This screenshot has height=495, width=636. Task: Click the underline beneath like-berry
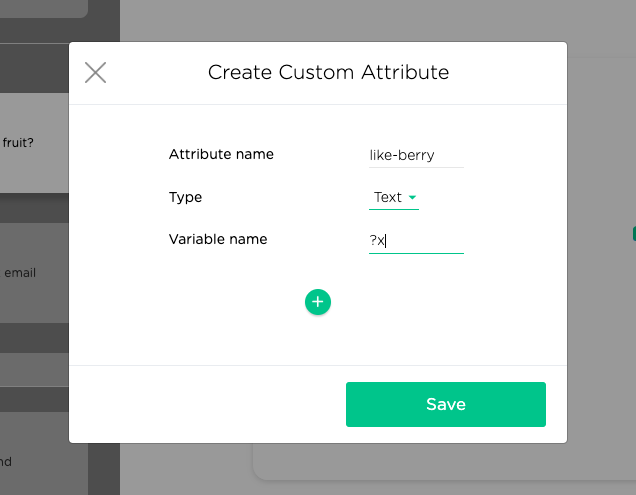click(416, 167)
